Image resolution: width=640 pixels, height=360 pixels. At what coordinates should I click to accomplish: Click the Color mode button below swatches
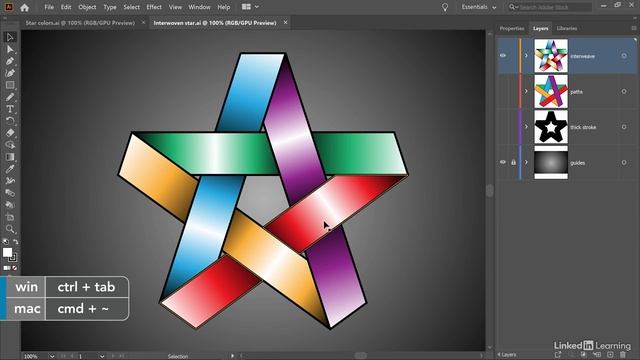point(6,268)
